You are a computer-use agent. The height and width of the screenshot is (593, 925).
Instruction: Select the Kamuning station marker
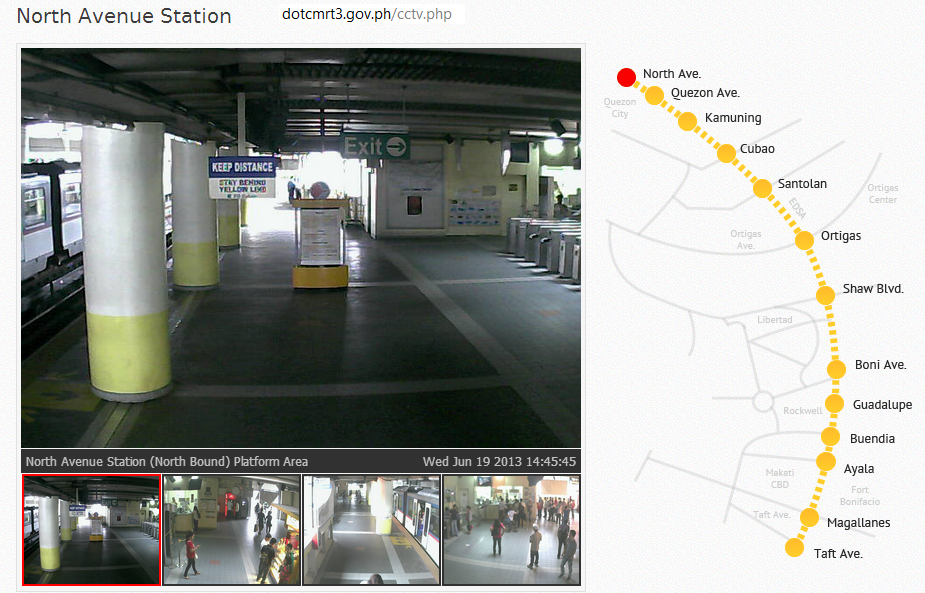[687, 120]
